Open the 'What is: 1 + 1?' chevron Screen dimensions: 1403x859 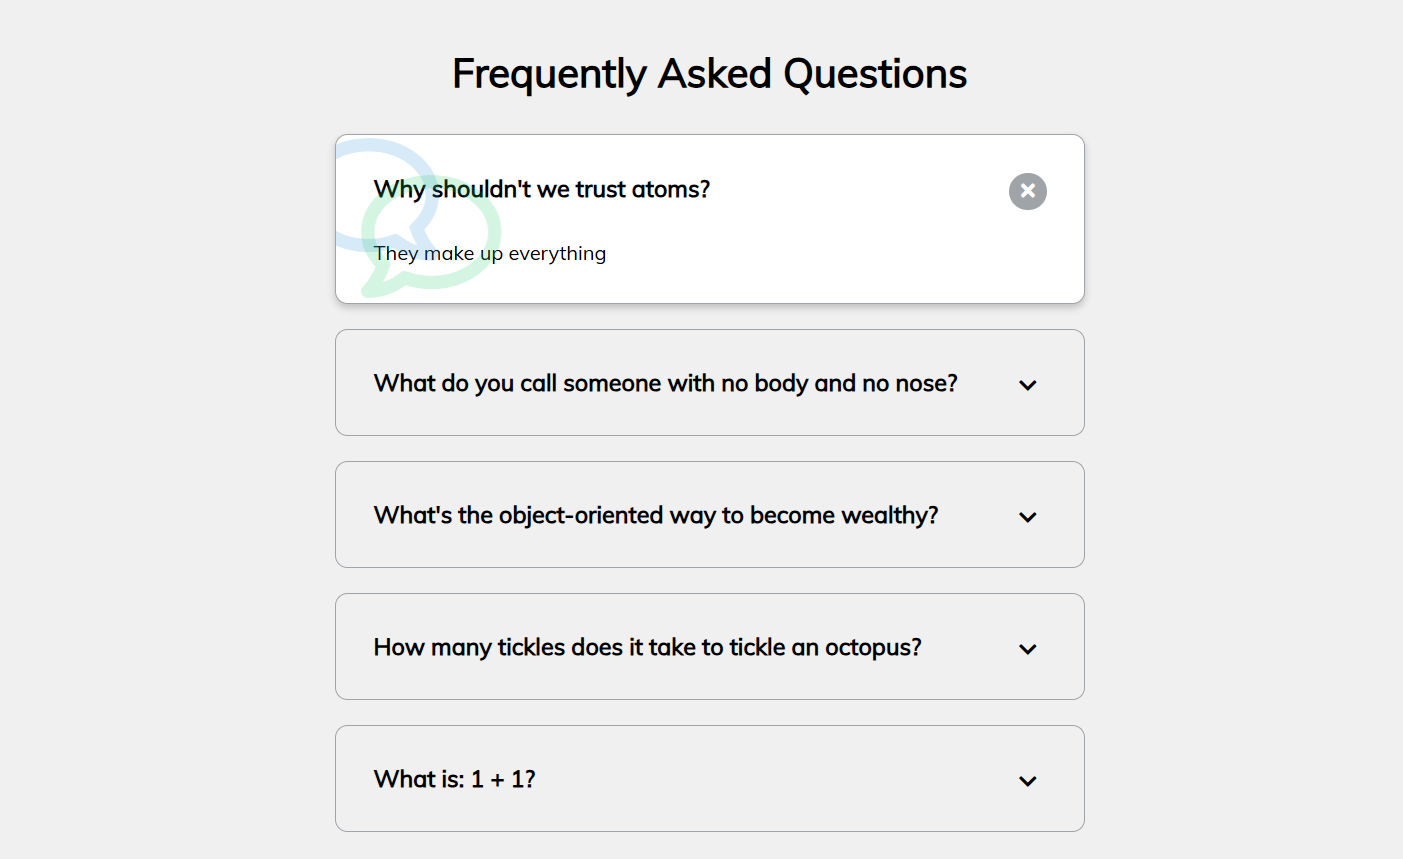click(x=1027, y=781)
